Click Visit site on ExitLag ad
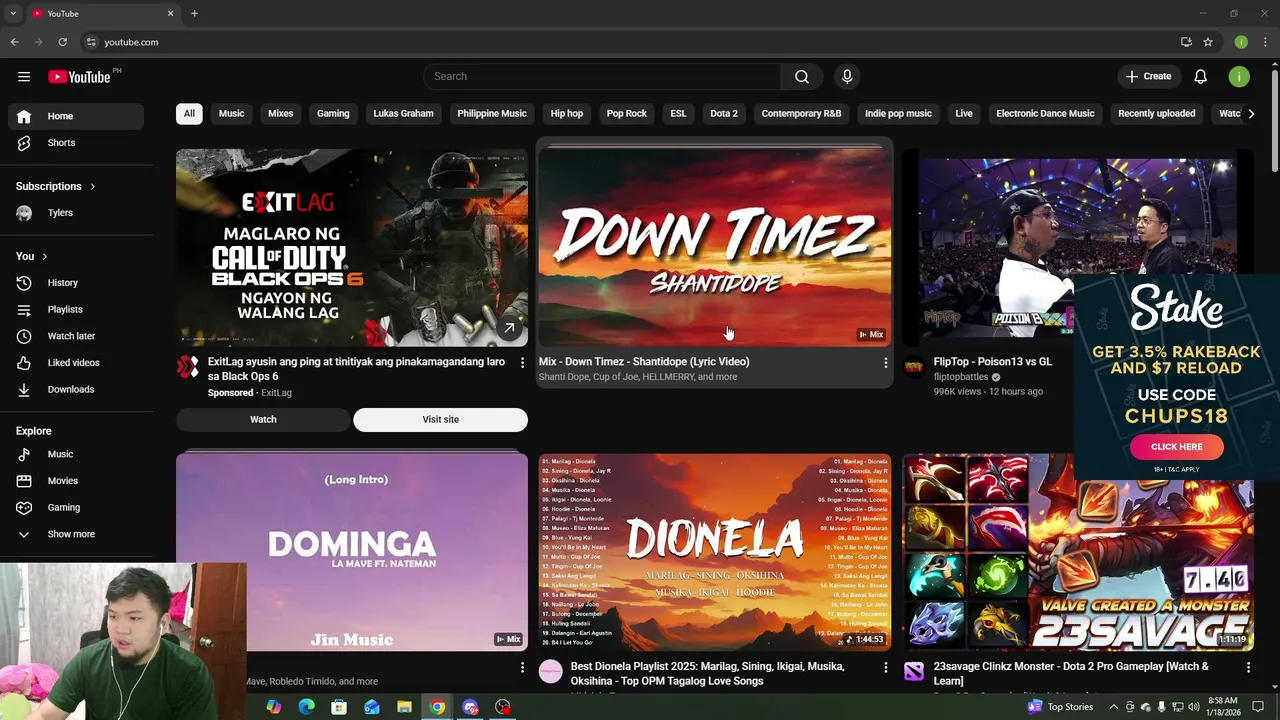 pos(440,419)
